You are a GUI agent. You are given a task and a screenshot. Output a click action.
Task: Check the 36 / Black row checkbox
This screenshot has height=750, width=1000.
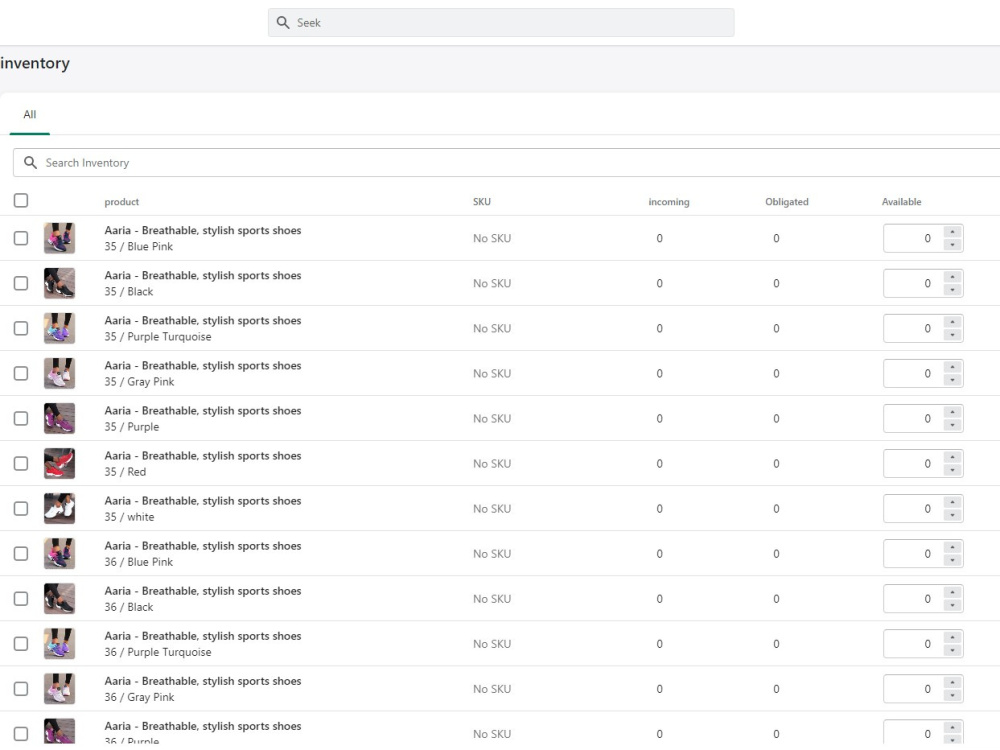21,599
